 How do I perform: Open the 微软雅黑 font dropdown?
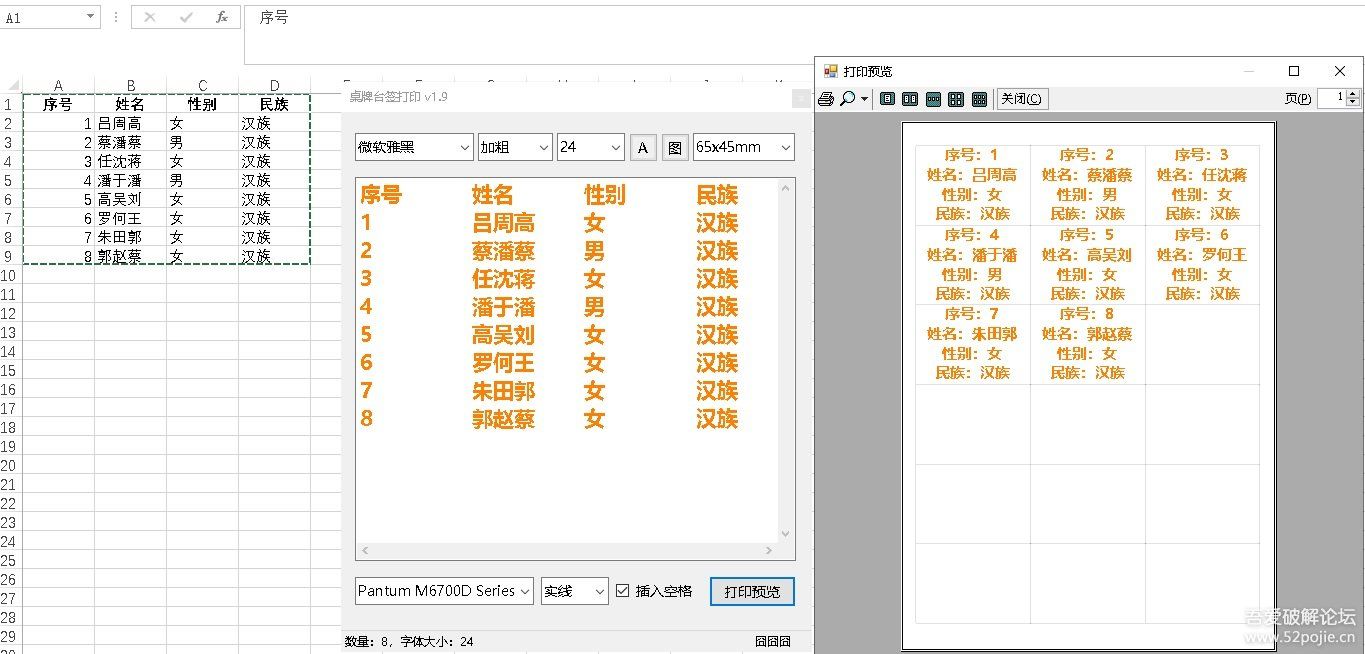413,146
